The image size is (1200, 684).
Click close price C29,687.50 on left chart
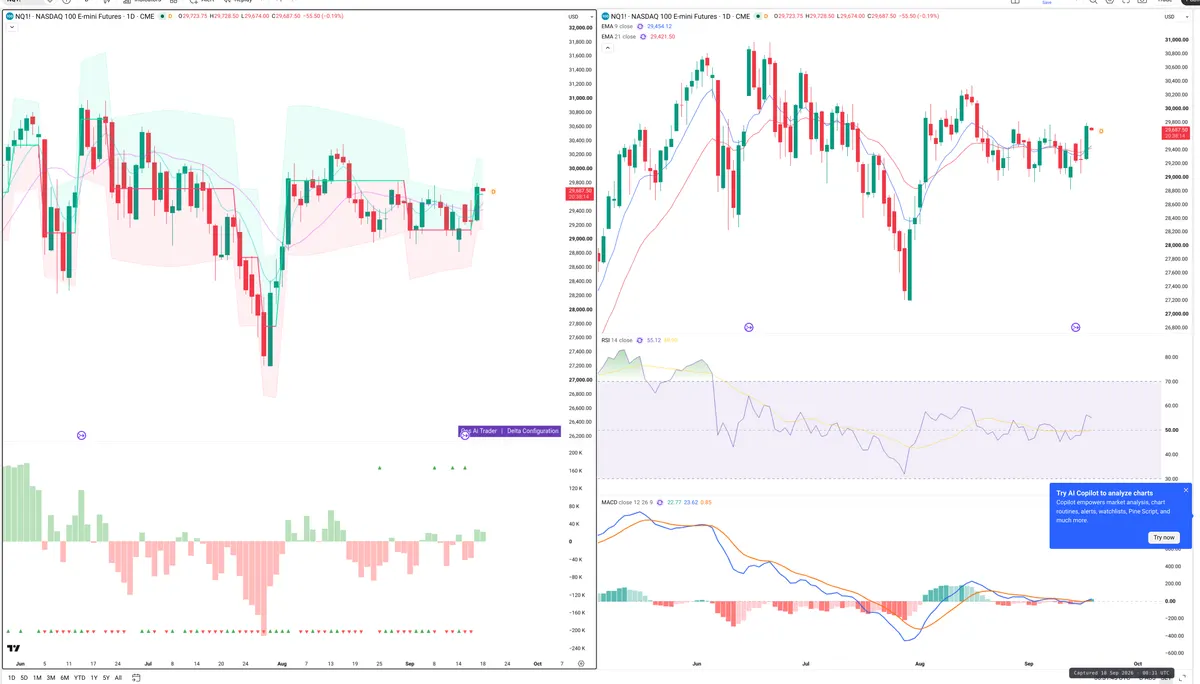click(x=284, y=16)
